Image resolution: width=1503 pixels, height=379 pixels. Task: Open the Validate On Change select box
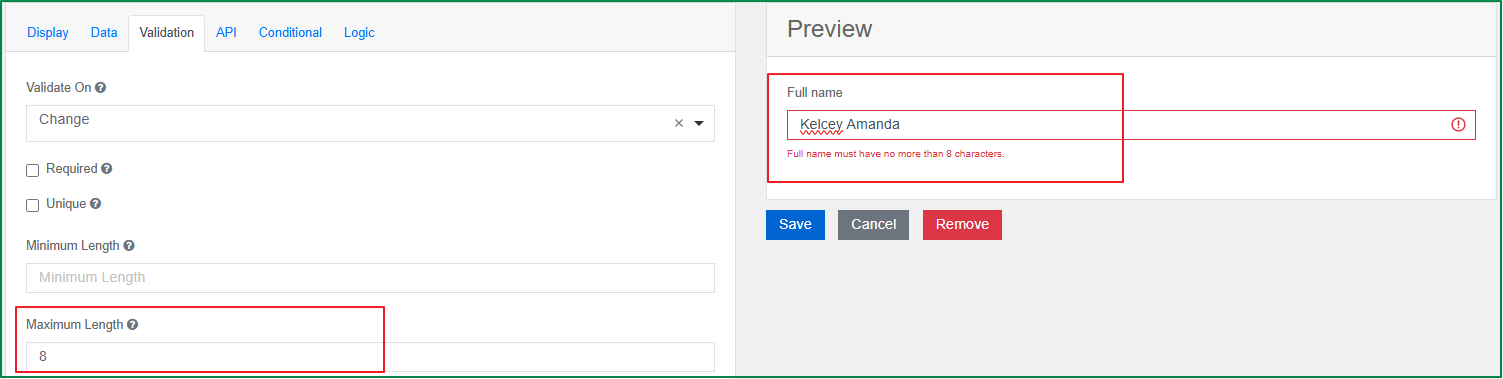tap(370, 123)
